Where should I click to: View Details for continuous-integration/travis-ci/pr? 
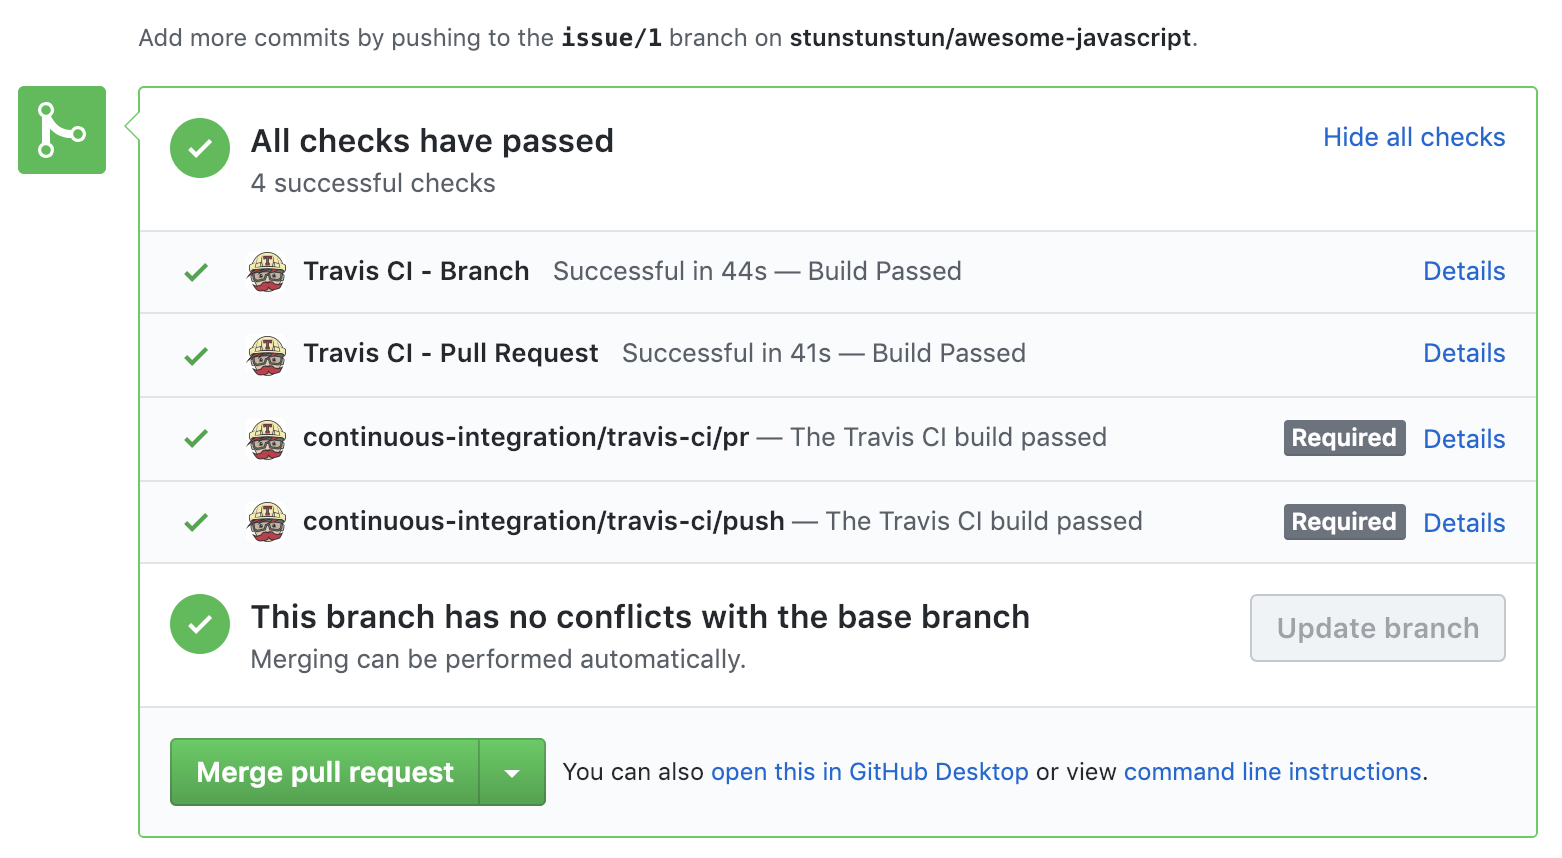point(1463,439)
